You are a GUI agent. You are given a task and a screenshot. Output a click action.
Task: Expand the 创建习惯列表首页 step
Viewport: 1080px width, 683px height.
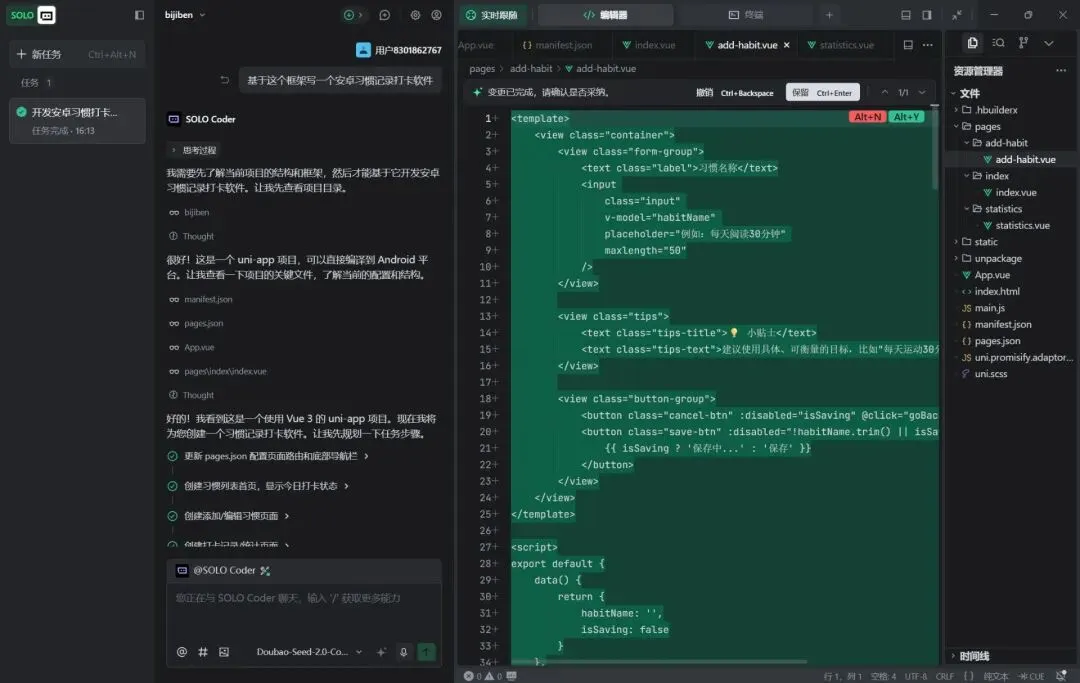click(258, 486)
